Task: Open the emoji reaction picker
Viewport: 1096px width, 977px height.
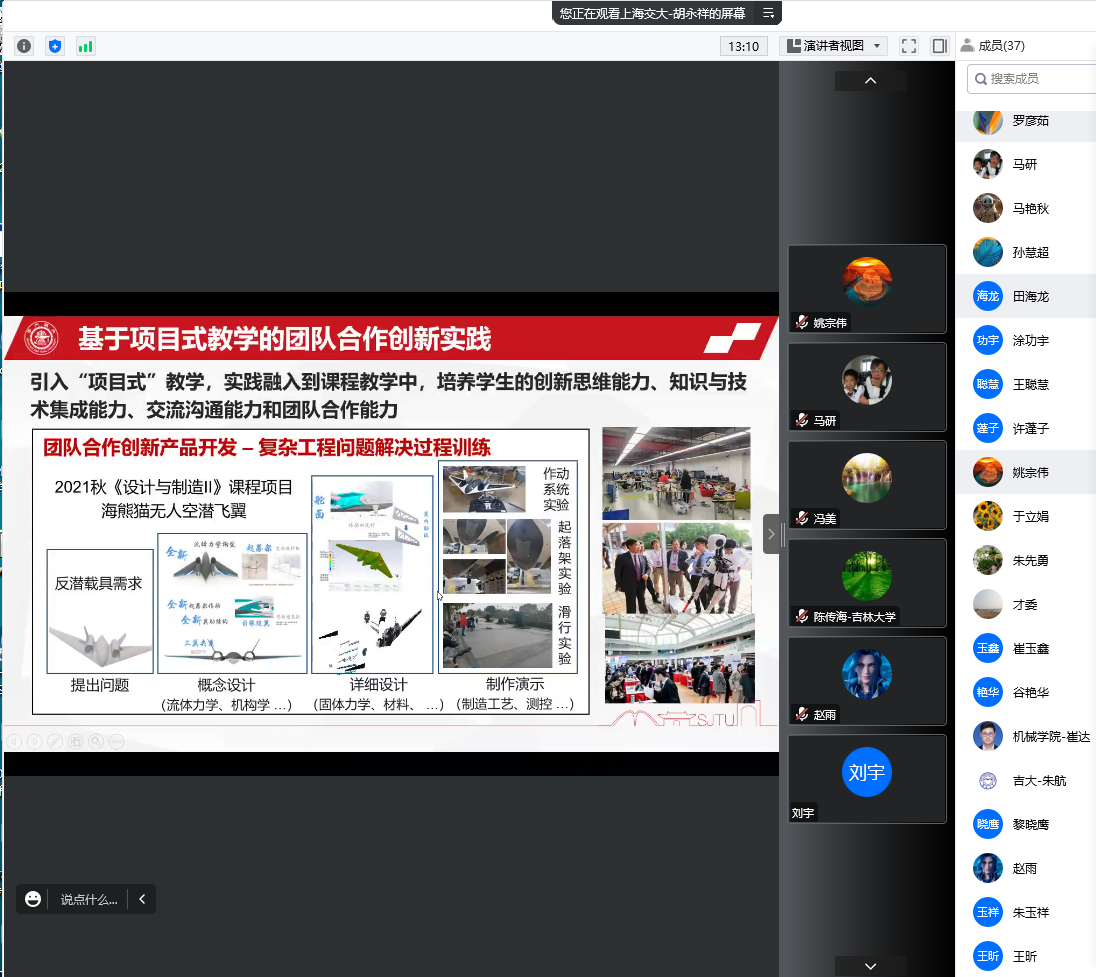Action: (x=34, y=899)
